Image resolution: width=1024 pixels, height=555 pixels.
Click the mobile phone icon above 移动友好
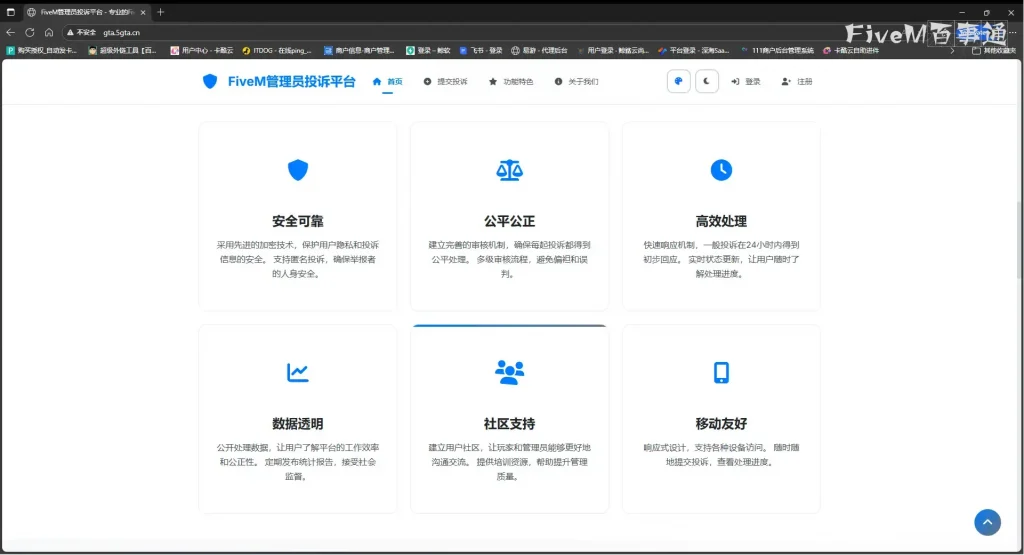point(721,373)
